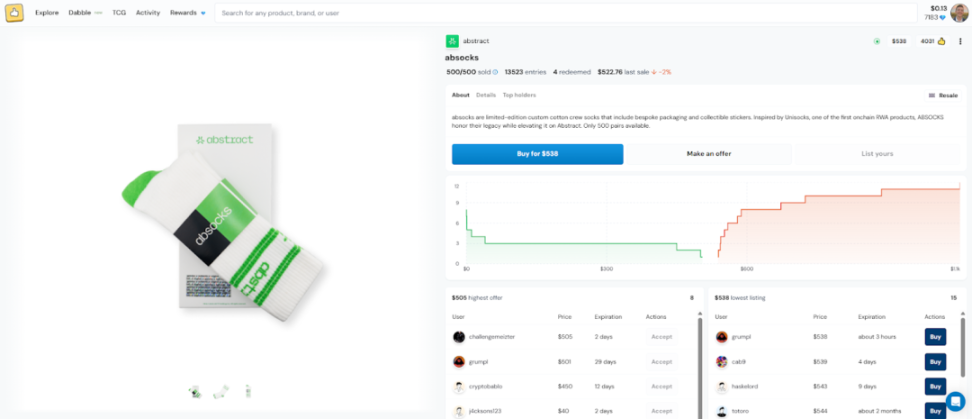Click Make an offer button
This screenshot has width=972, height=419.
[709, 154]
